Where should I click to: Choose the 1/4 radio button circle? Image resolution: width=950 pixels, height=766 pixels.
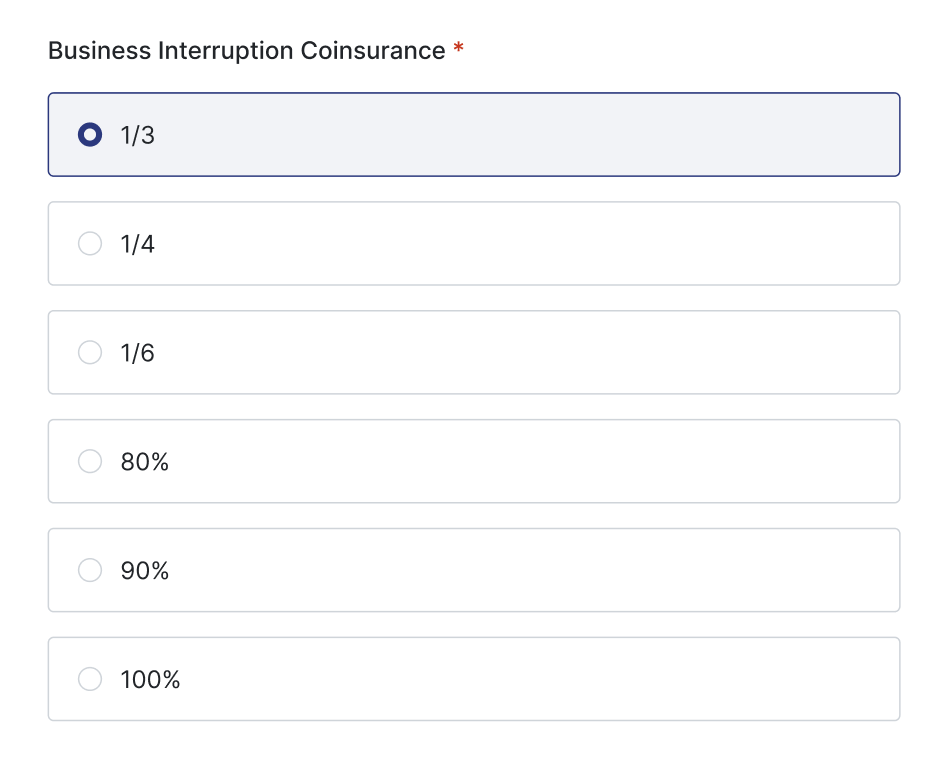[x=90, y=244]
